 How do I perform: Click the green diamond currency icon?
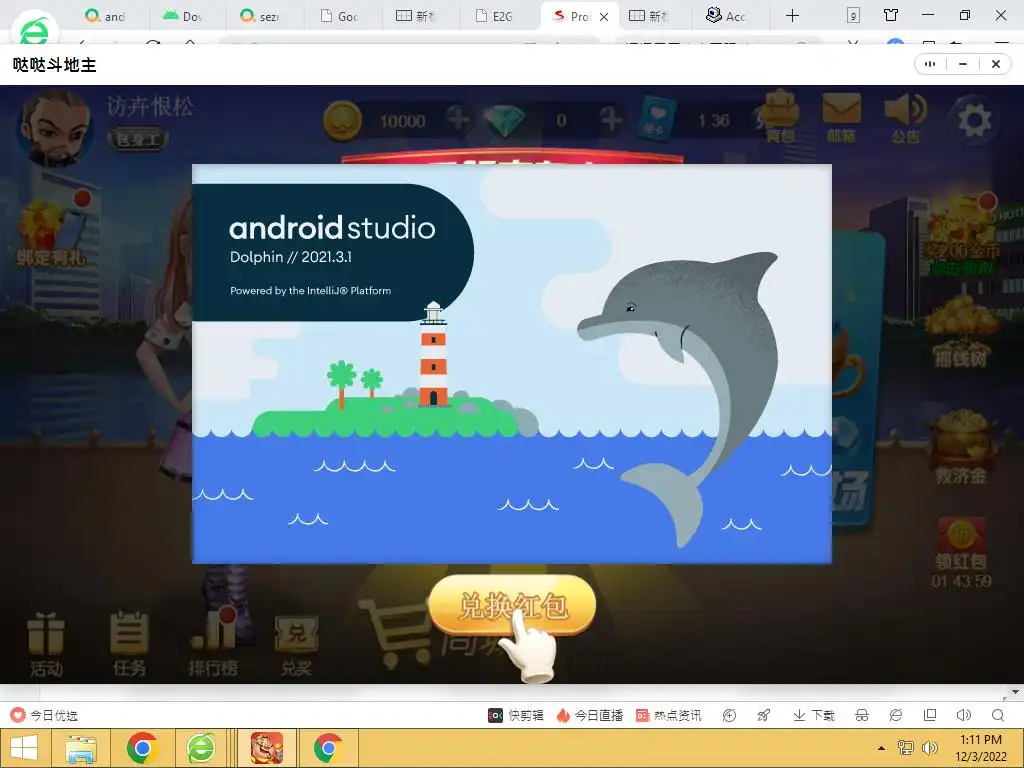tap(504, 121)
